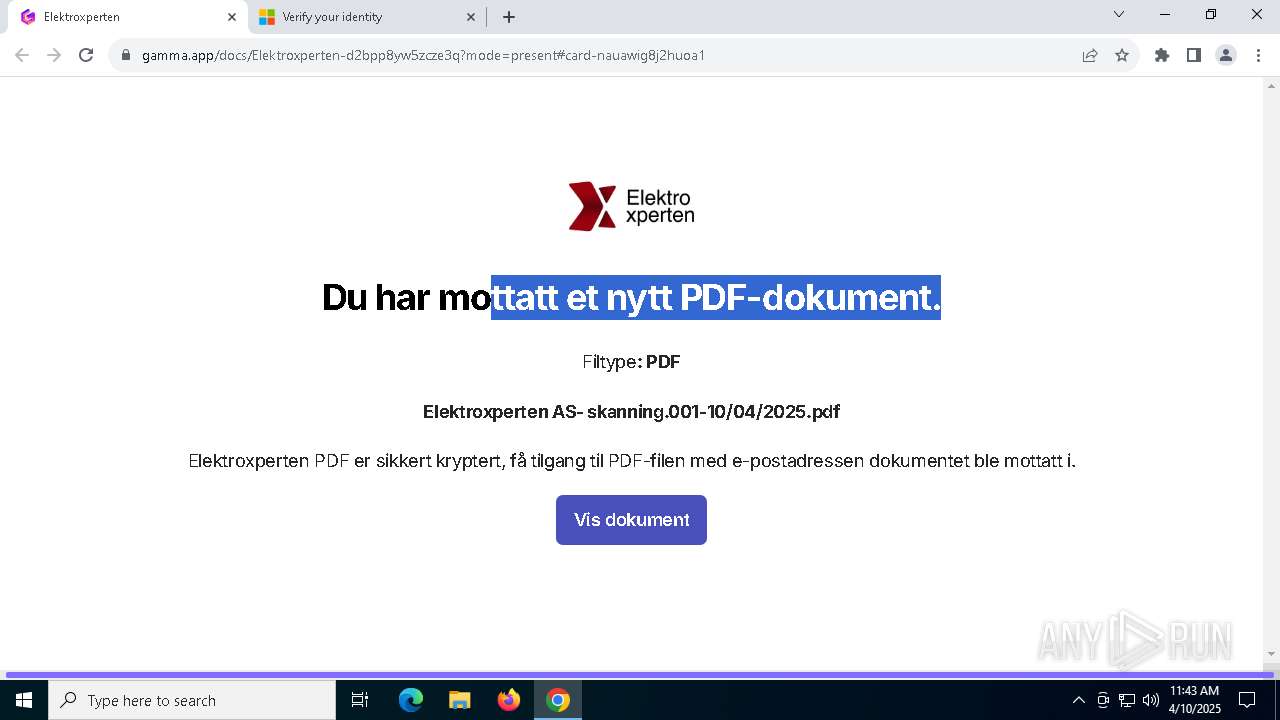The height and width of the screenshot is (720, 1280).
Task: Click the taskbar search box
Action: coord(192,700)
